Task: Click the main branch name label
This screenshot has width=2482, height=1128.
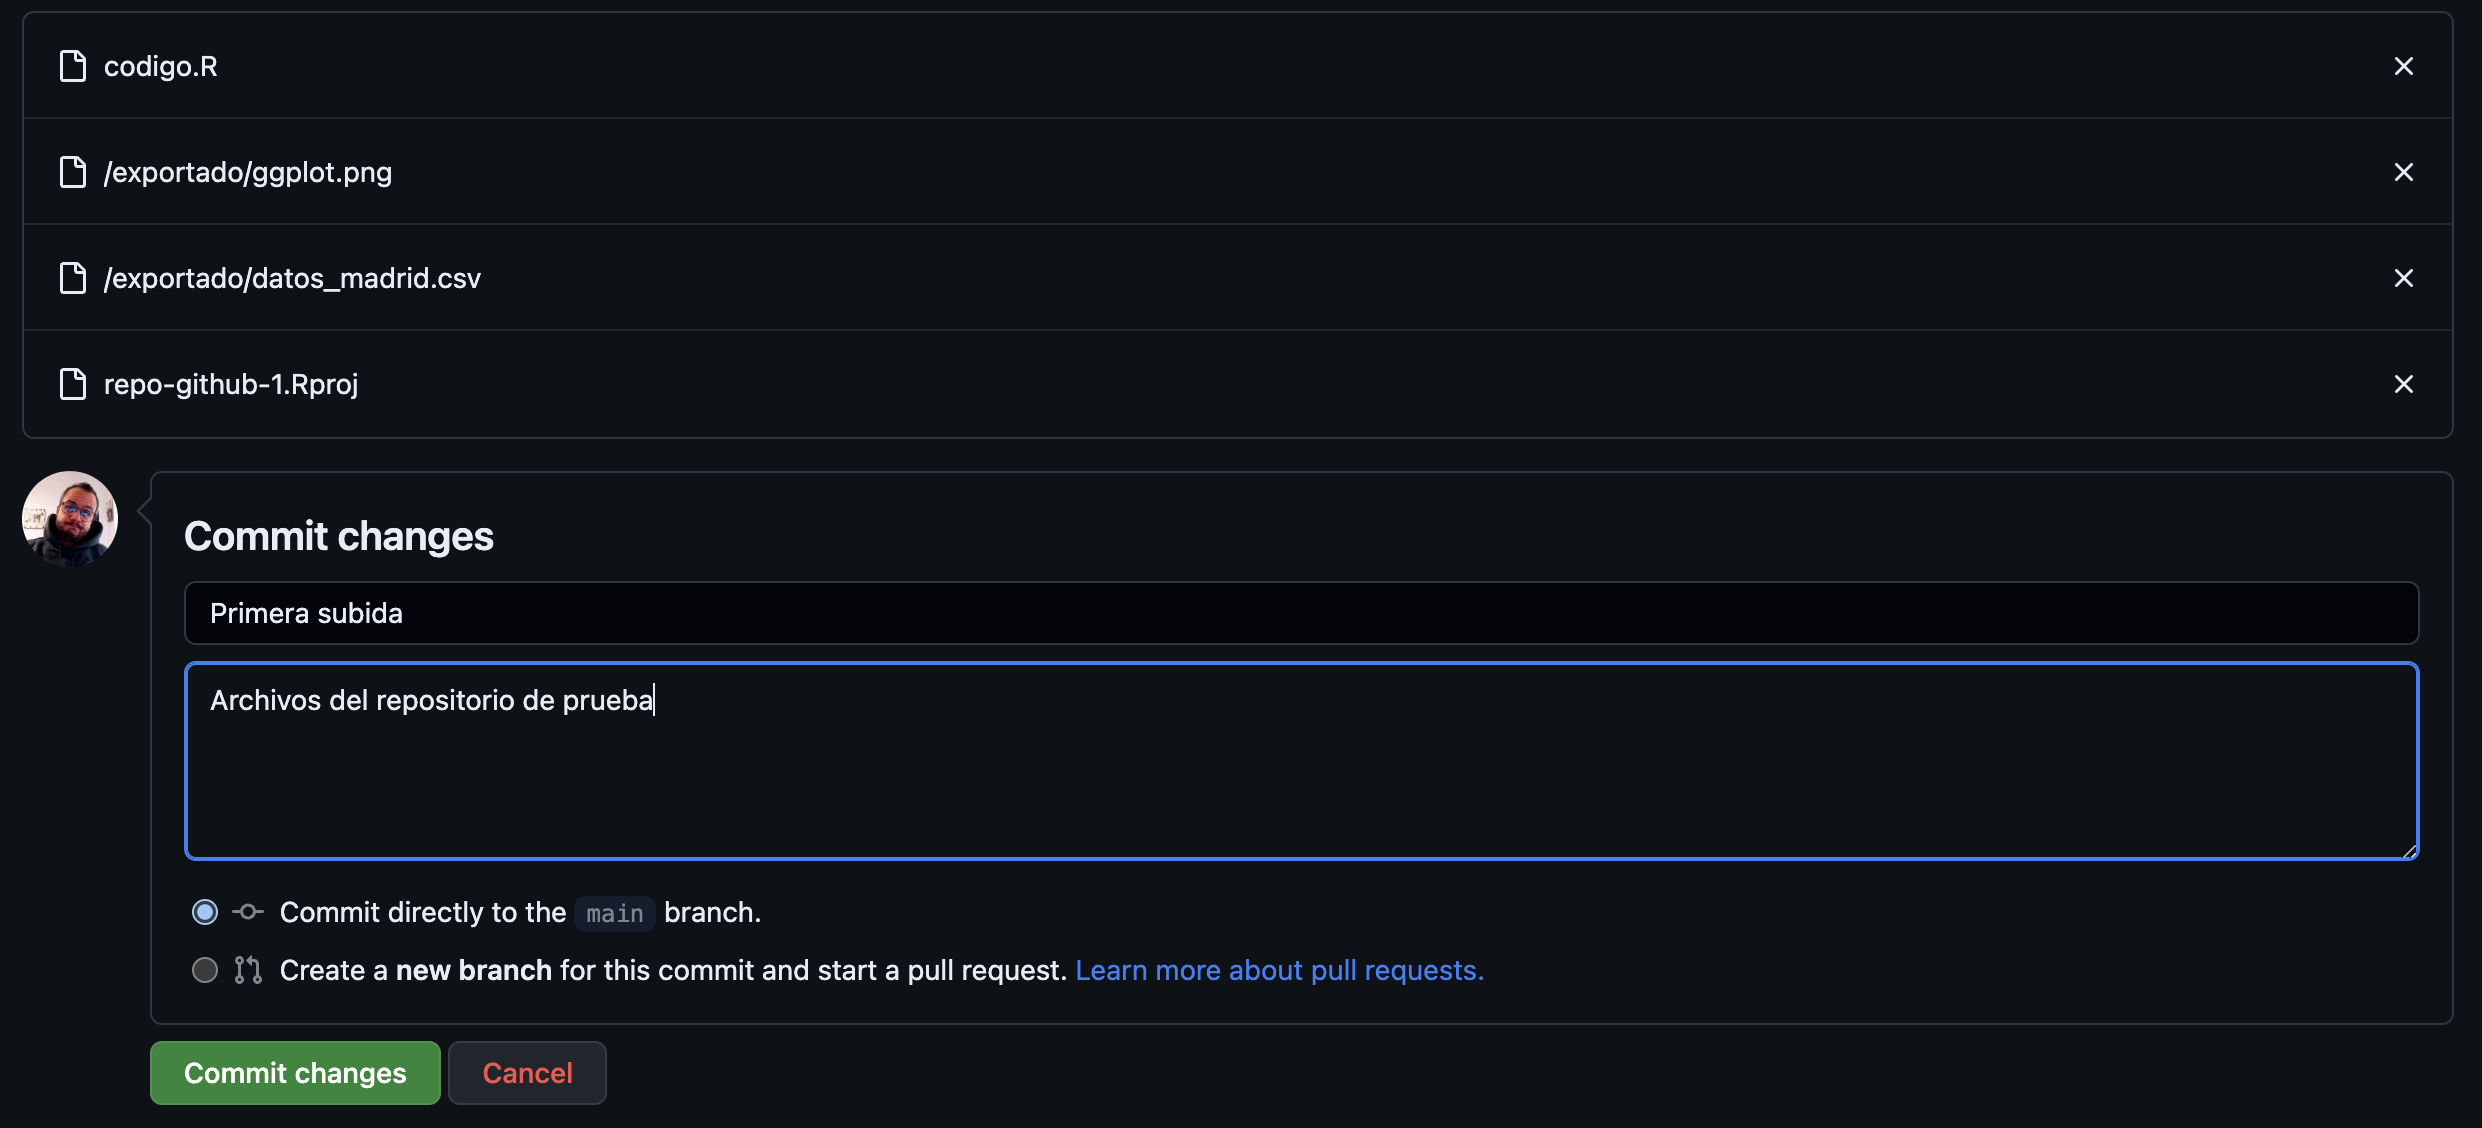Action: (x=614, y=913)
